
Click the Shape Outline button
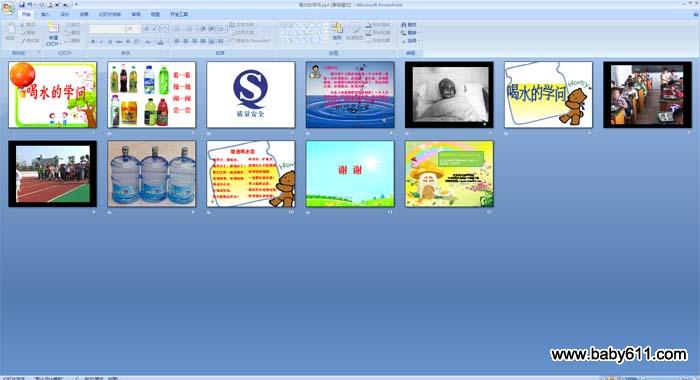pyautogui.click(x=378, y=33)
